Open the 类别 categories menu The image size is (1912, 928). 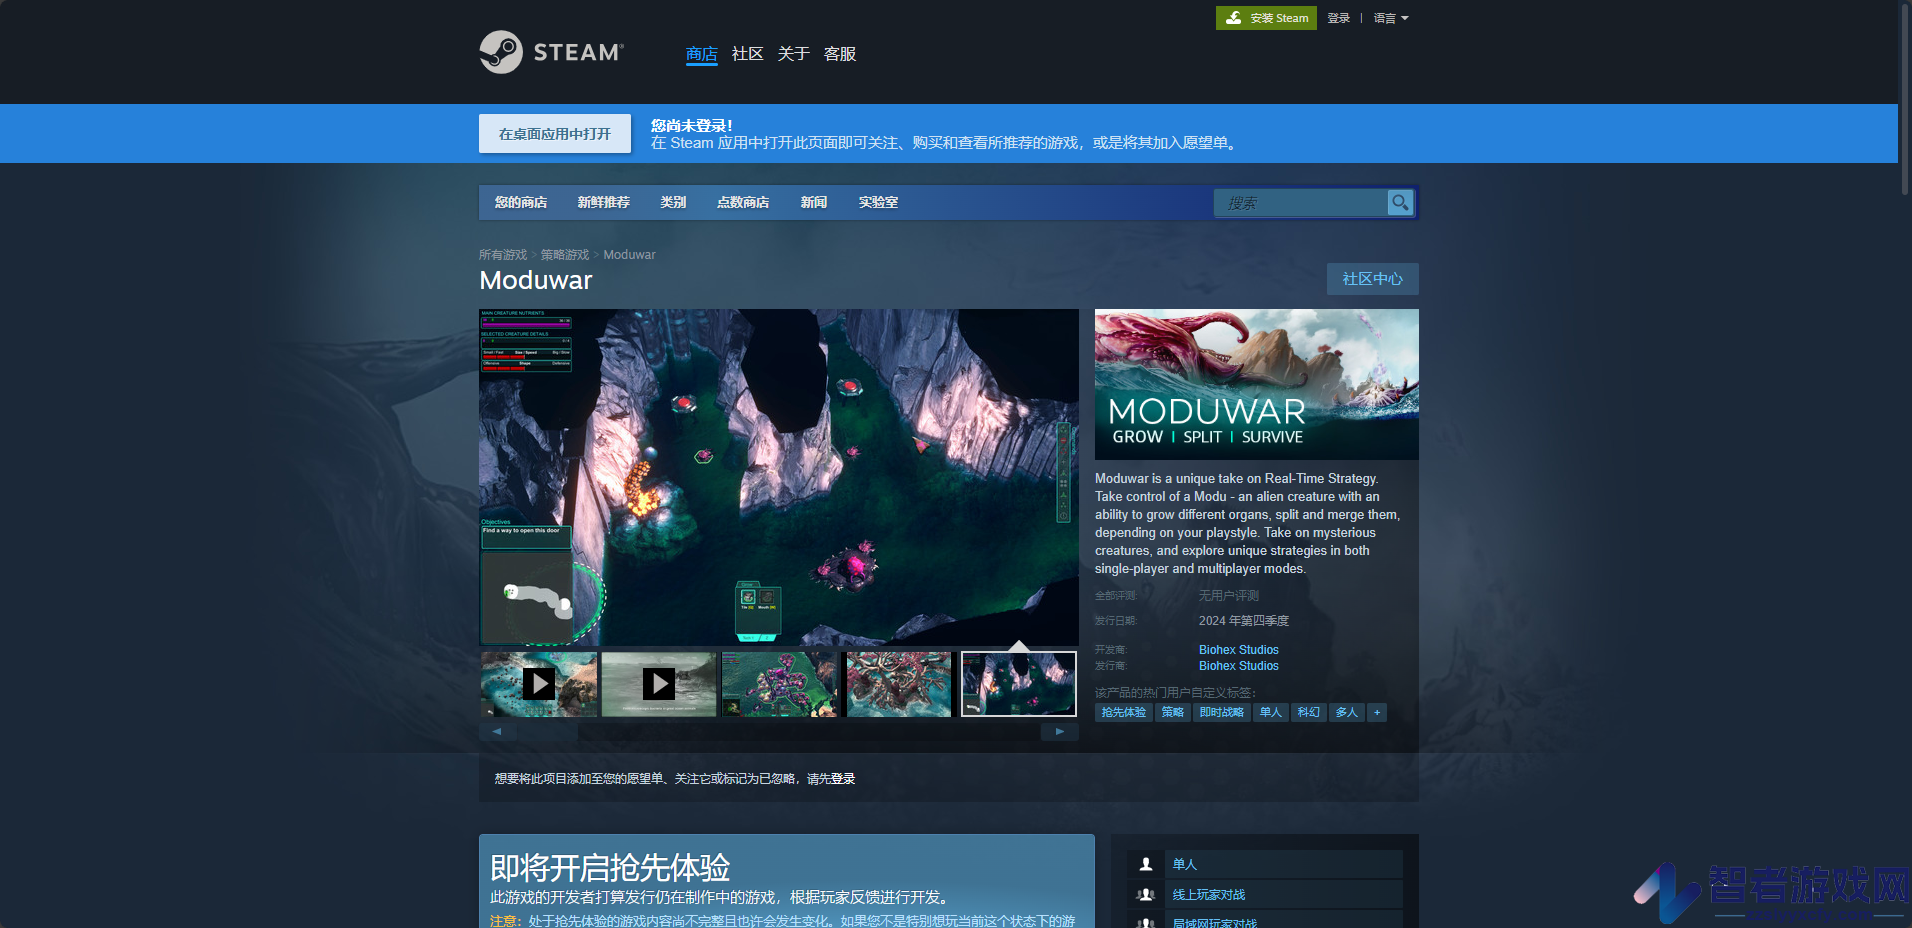[673, 202]
